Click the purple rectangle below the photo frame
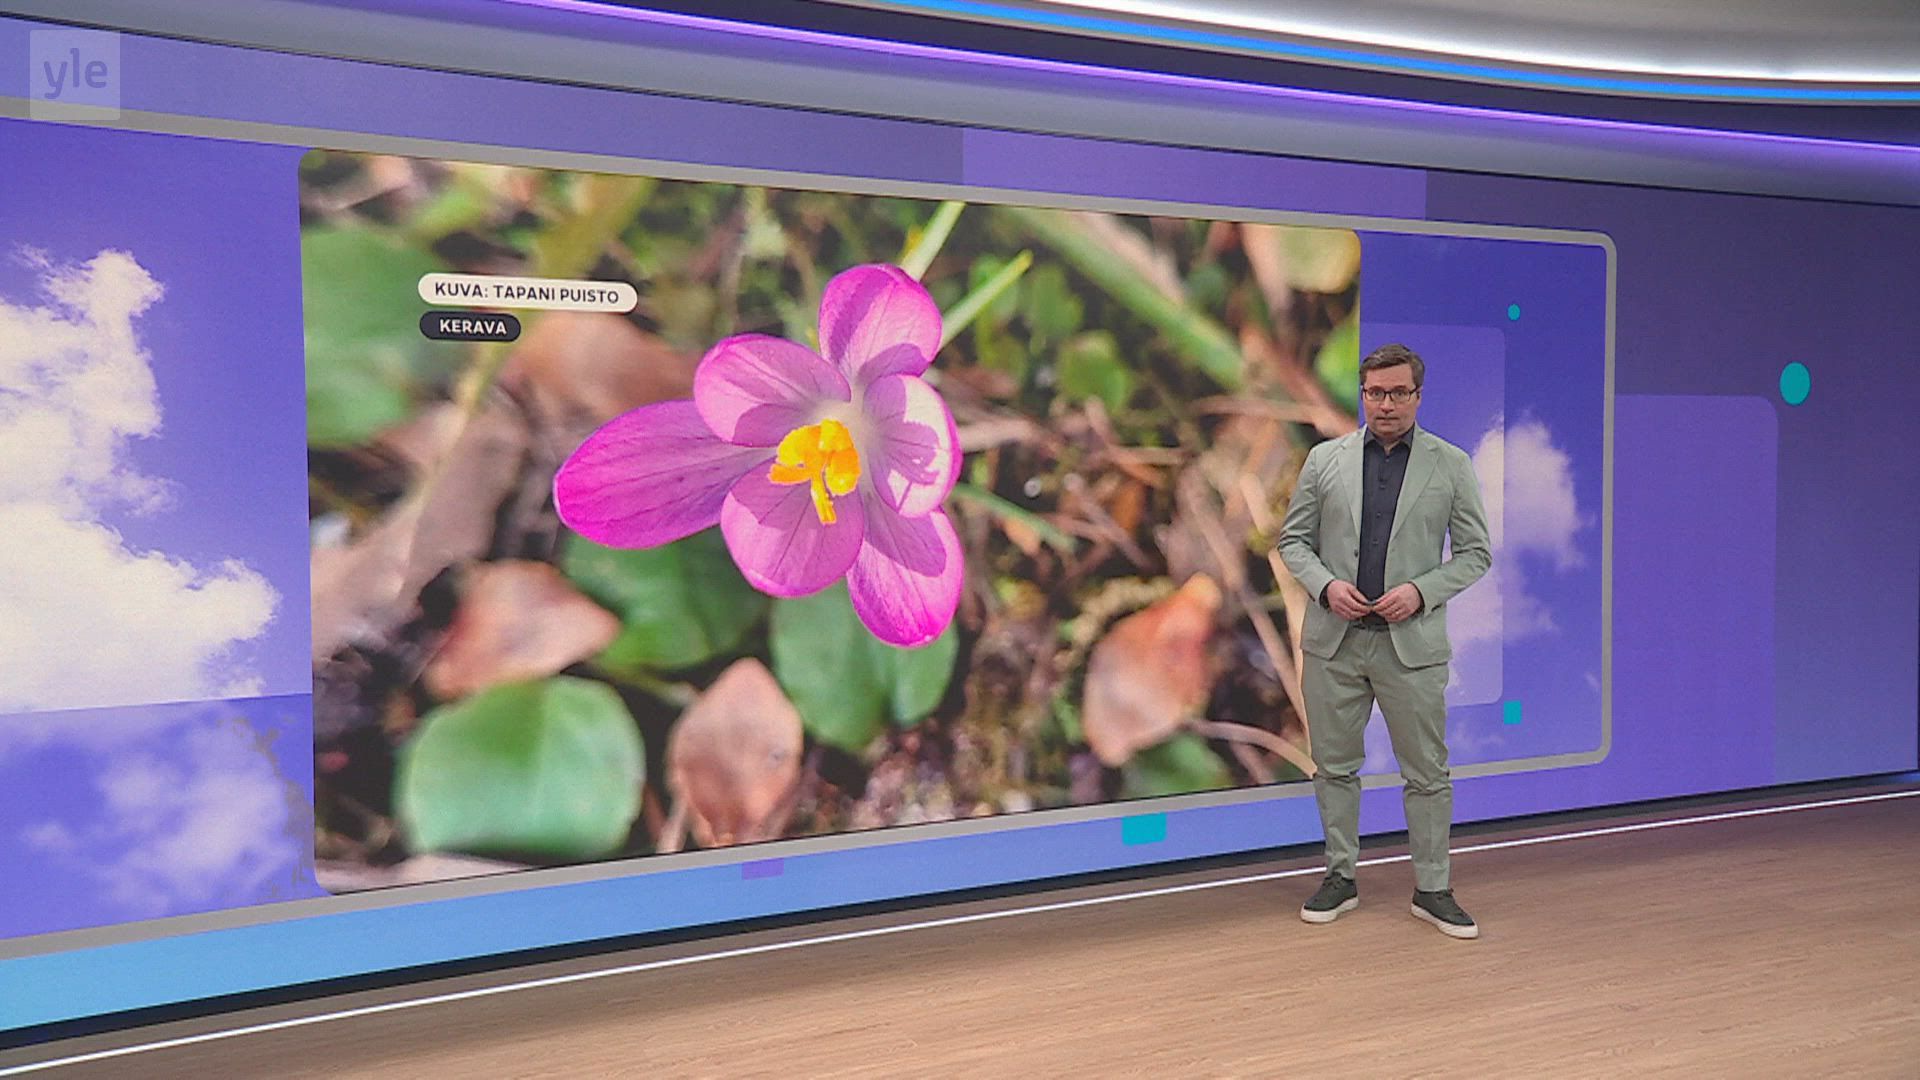Viewport: 1920px width, 1080px height. 762,868
